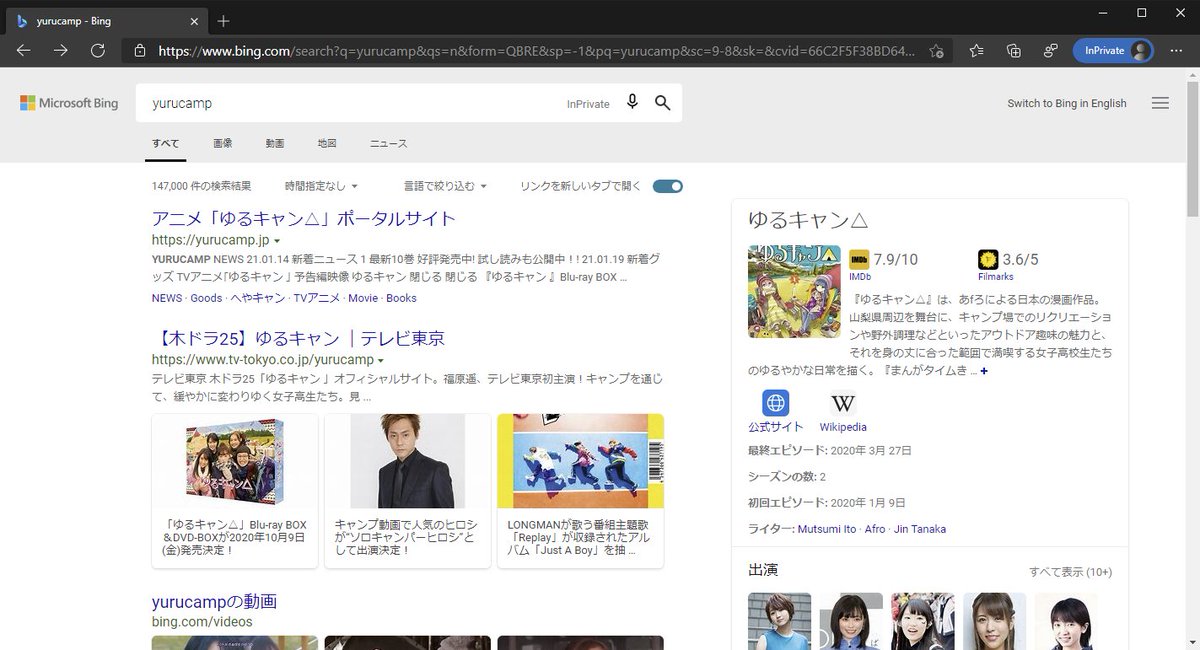This screenshot has height=650, width=1200.
Task: Go back with the browser back arrow
Action: click(23, 50)
